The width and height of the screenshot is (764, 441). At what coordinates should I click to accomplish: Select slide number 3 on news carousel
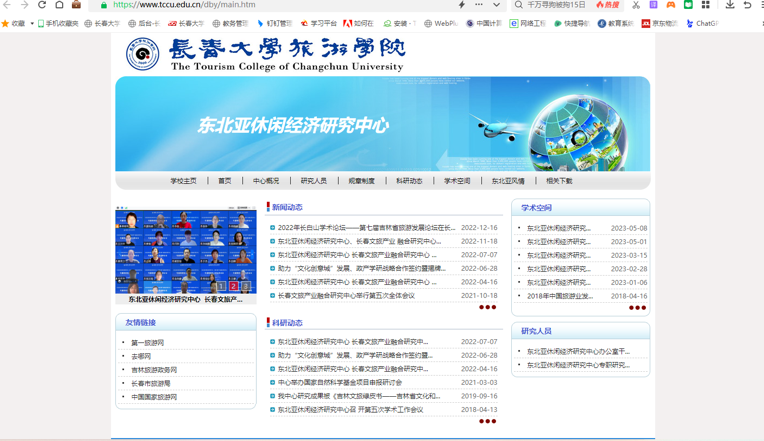[244, 286]
